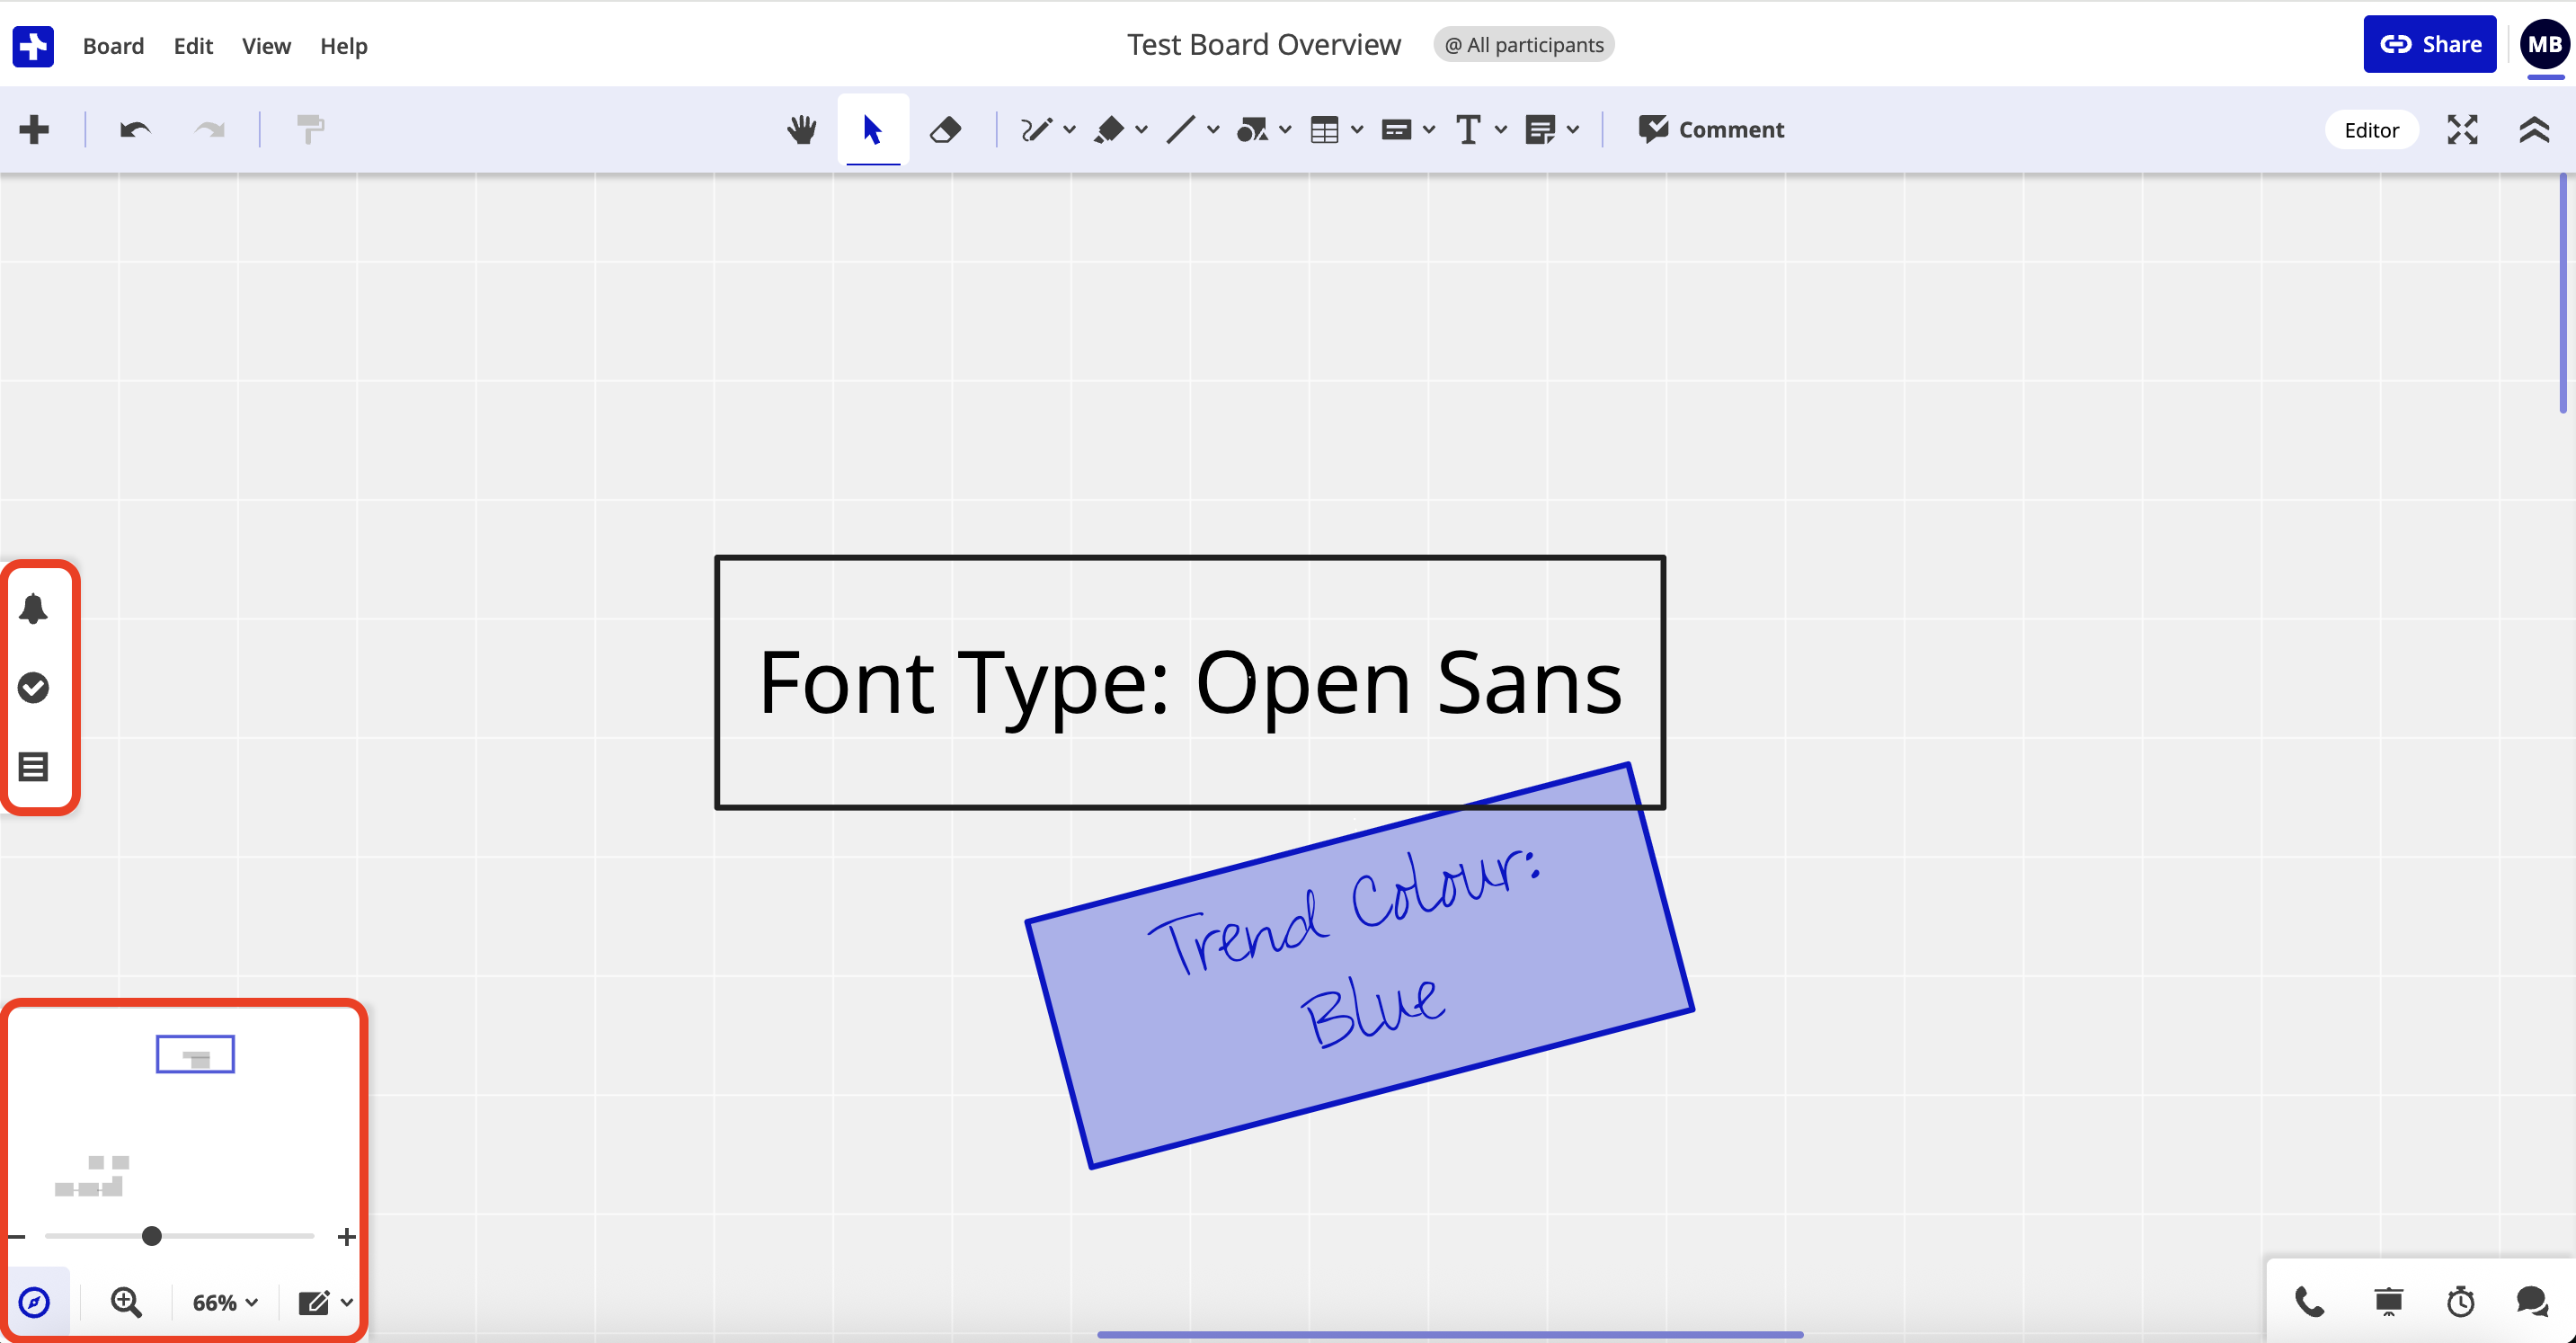
Task: Click the minimap viewport thumbnail
Action: [195, 1054]
